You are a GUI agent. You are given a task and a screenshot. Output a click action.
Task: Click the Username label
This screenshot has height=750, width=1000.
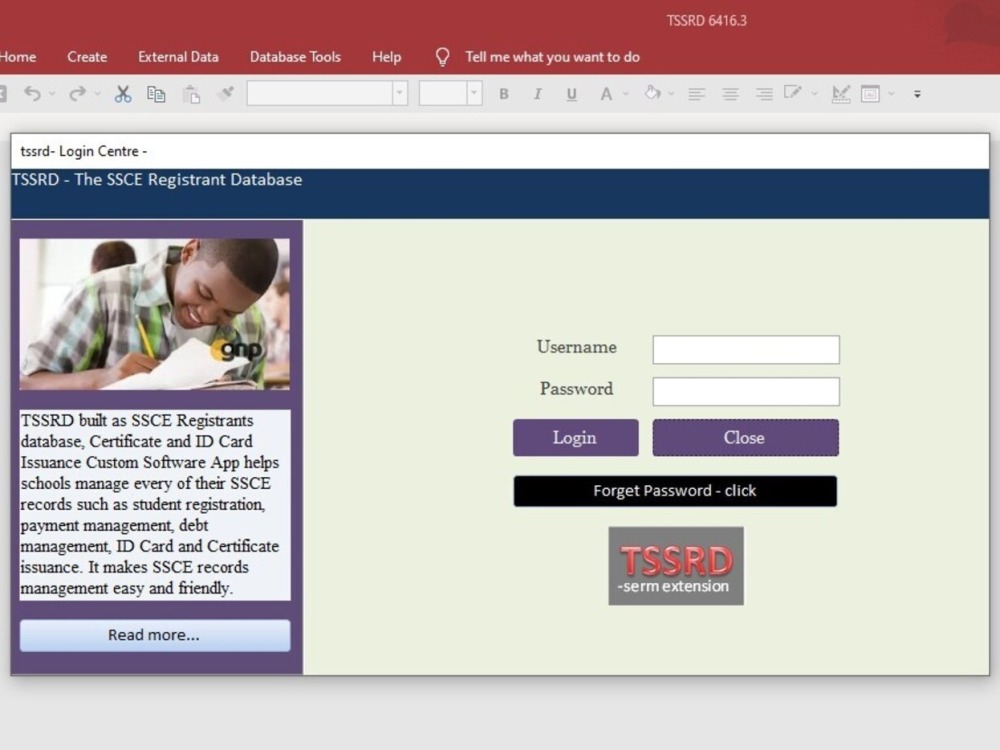(577, 347)
